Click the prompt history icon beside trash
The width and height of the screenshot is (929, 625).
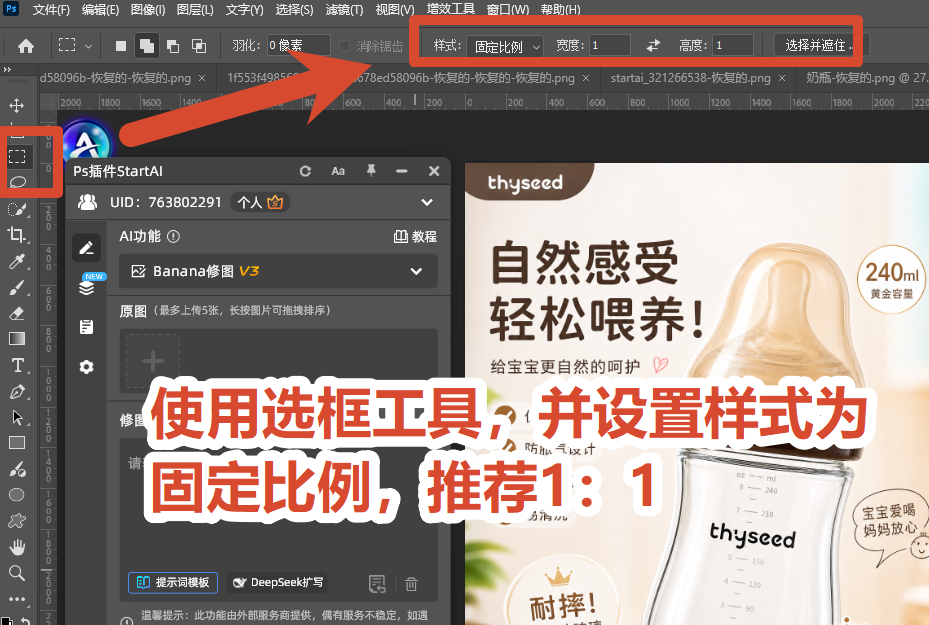(x=377, y=584)
